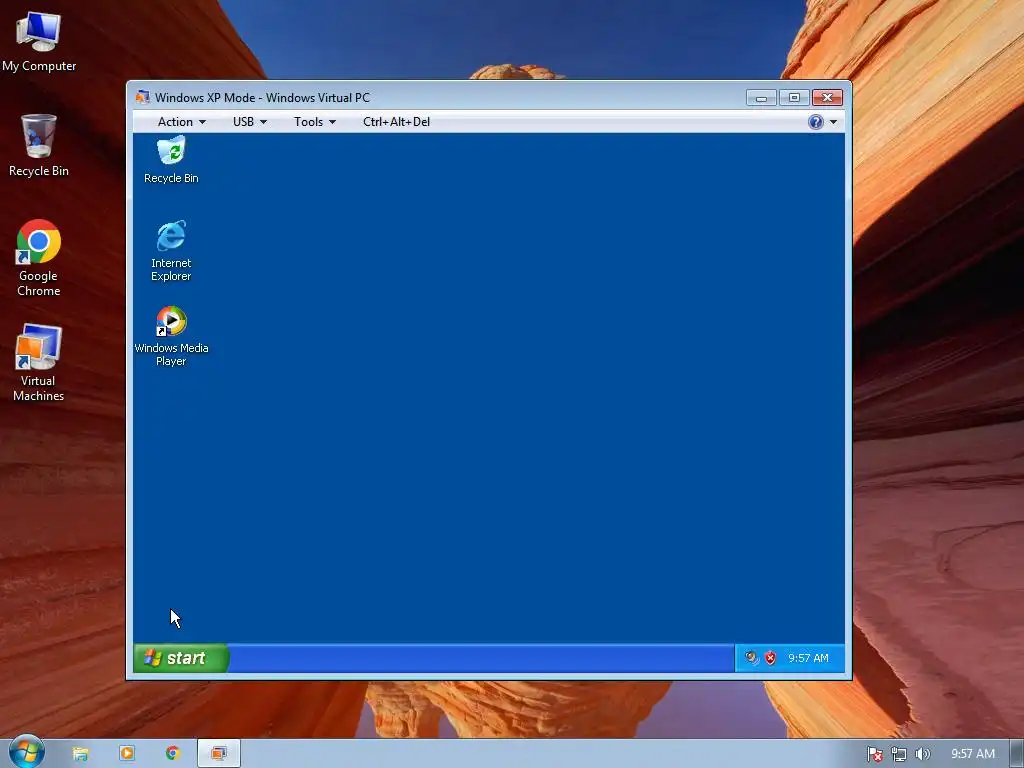Image resolution: width=1024 pixels, height=768 pixels.
Task: Select the host desktop Recycle Bin icon
Action: [39, 145]
